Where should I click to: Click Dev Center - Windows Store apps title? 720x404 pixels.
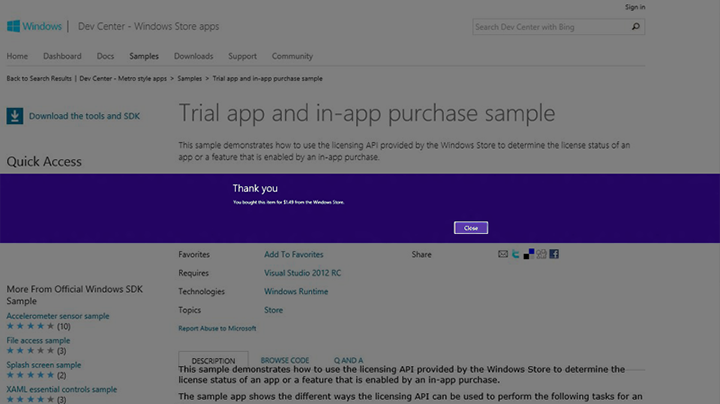coord(148,26)
